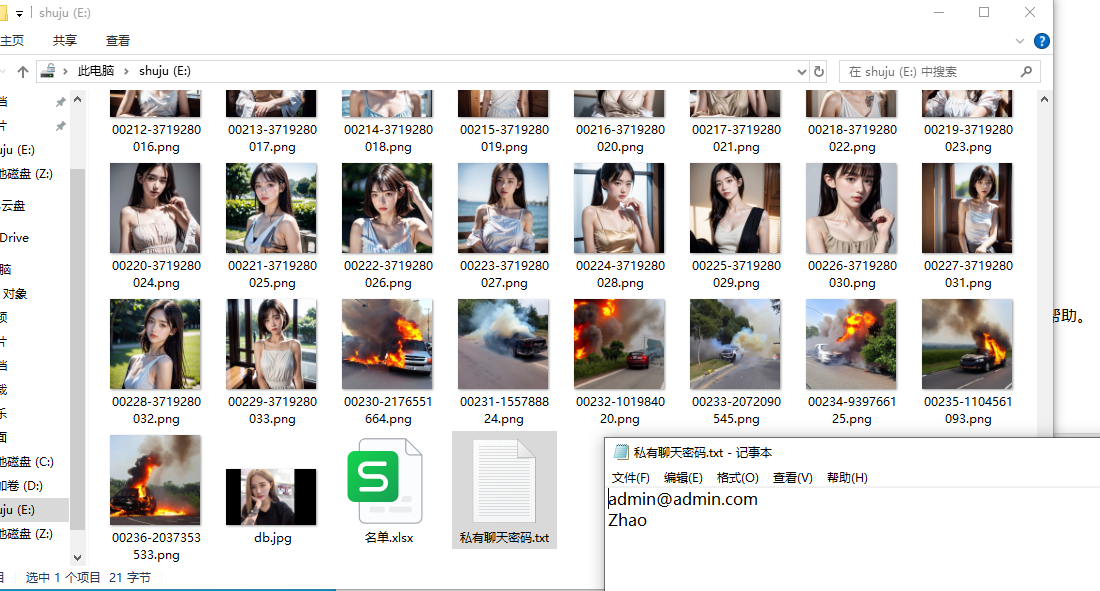The width and height of the screenshot is (1100, 591).
Task: Select the db.jpg image thumbnail
Action: [271, 496]
